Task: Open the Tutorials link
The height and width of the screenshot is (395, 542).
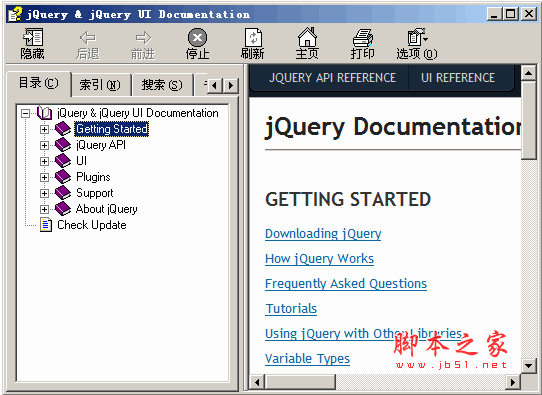Action: pyautogui.click(x=291, y=309)
